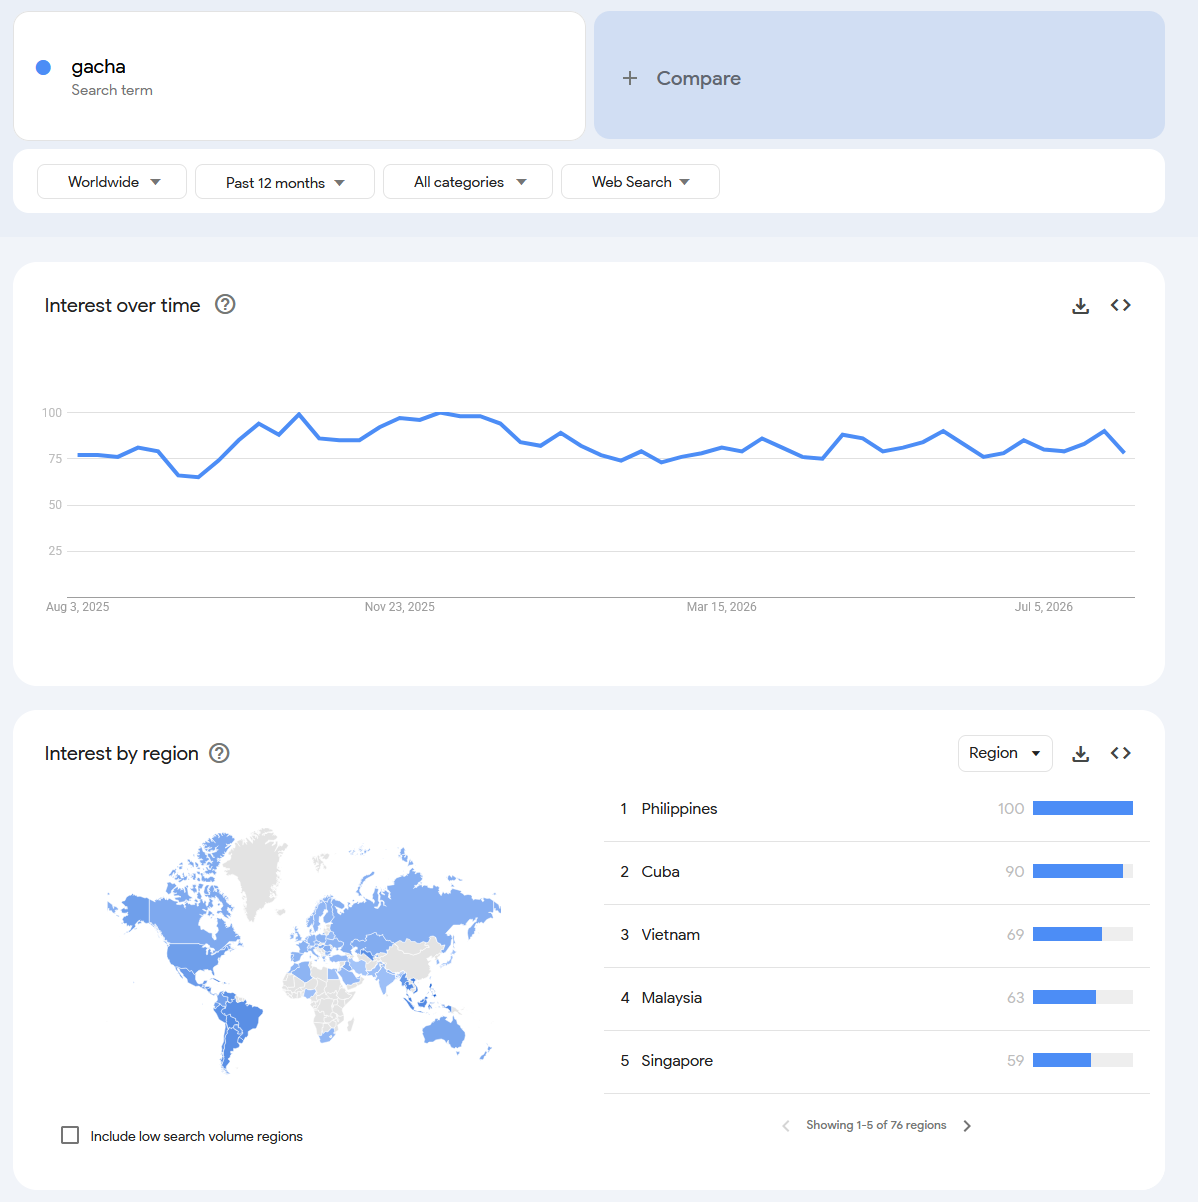The width and height of the screenshot is (1198, 1202).
Task: Click Australia on the world map
Action: pos(443,1031)
